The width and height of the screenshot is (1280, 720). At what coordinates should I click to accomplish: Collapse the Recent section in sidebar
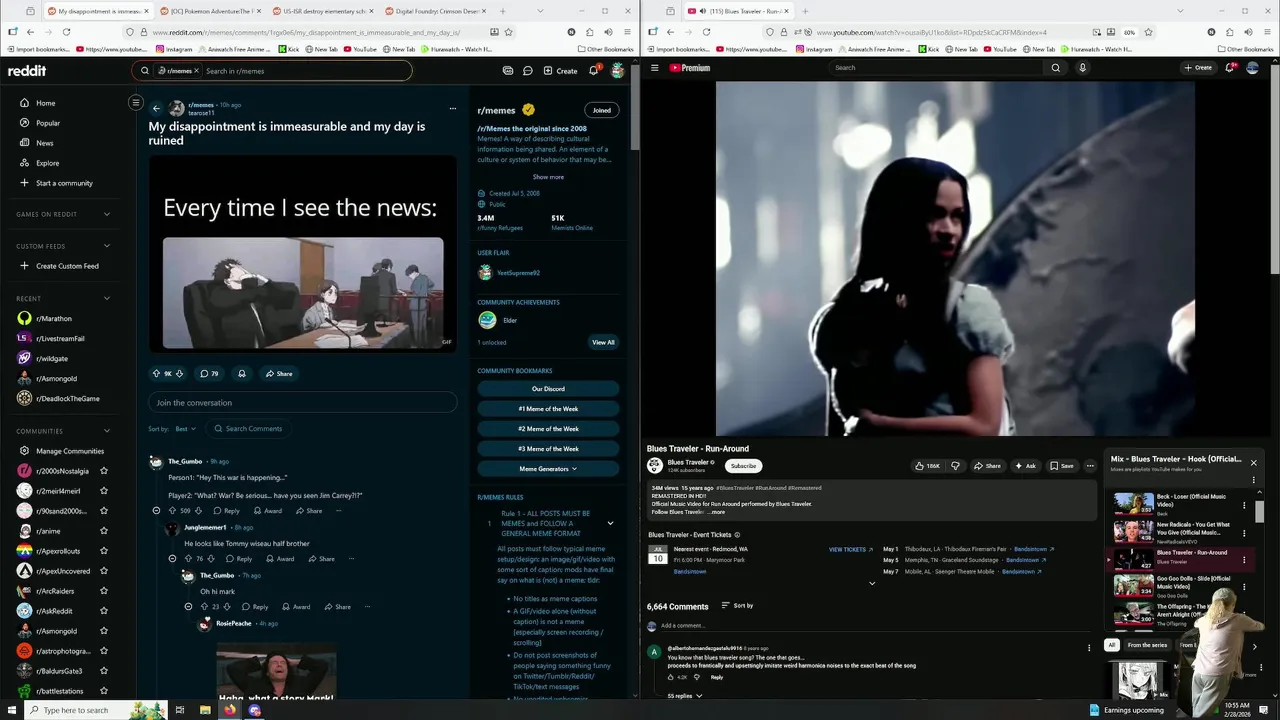point(106,298)
